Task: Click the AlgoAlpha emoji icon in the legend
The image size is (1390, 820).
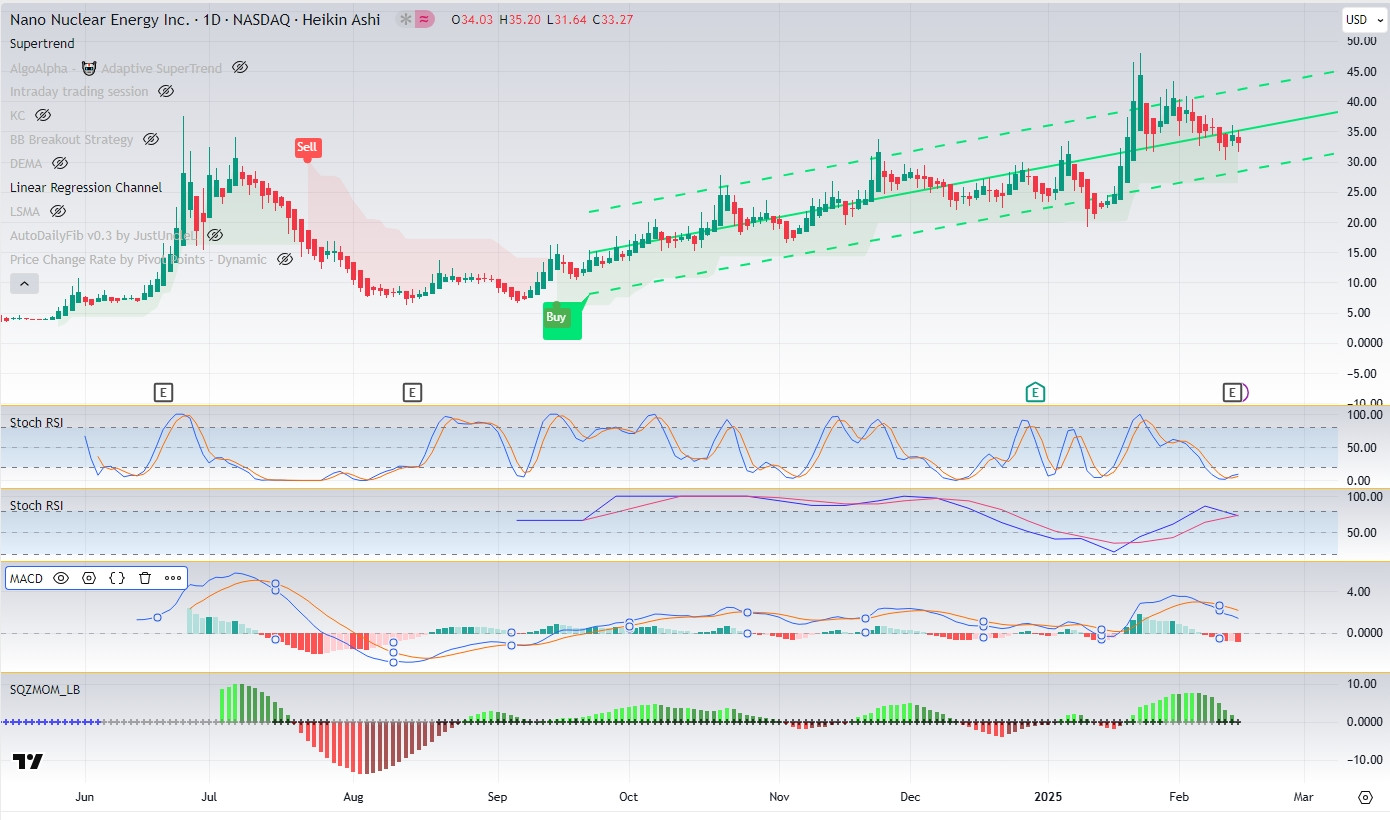Action: (89, 68)
